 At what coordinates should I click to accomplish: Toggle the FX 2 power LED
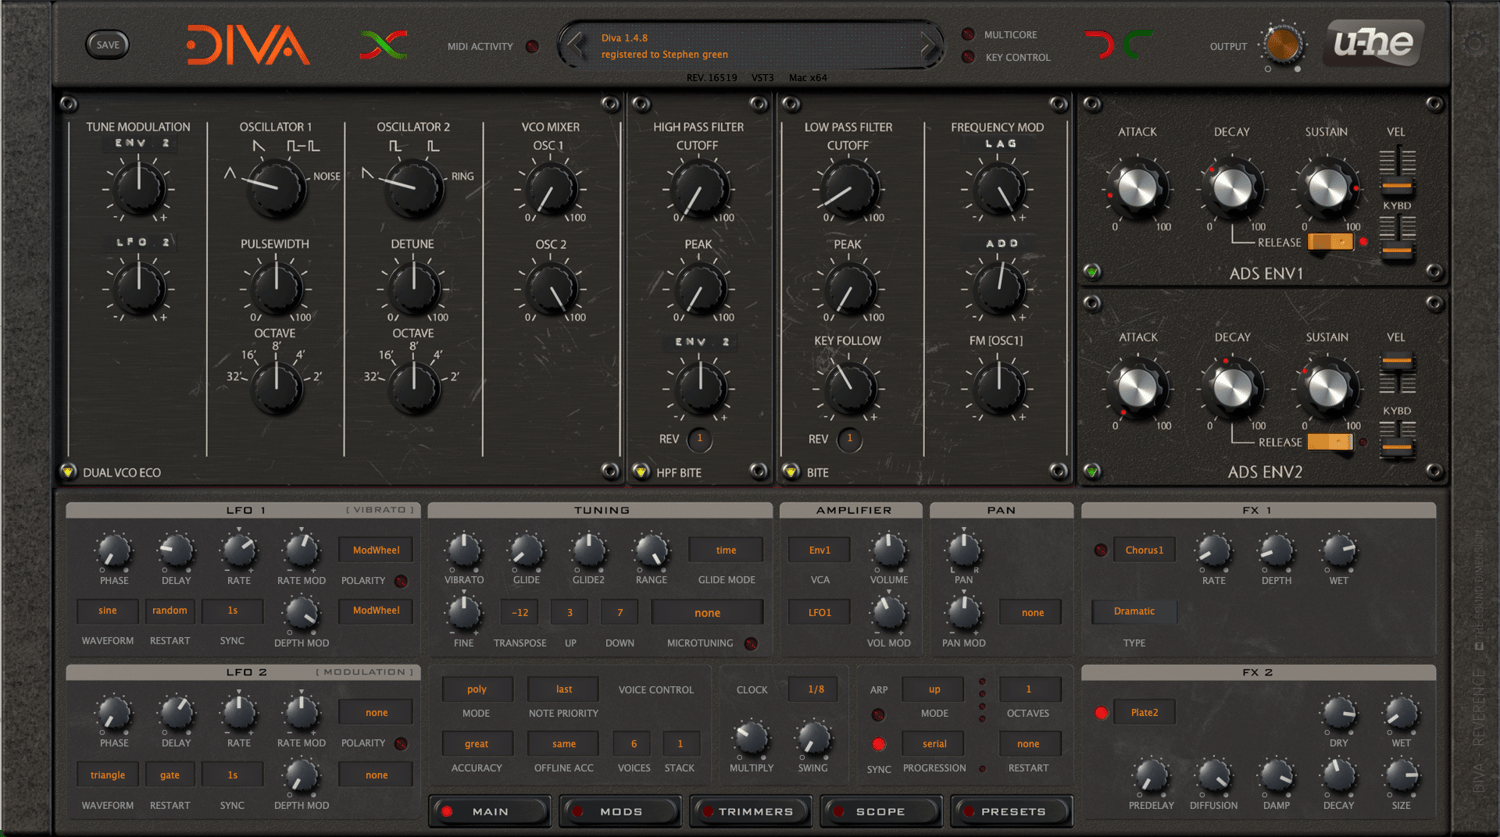pyautogui.click(x=1101, y=713)
